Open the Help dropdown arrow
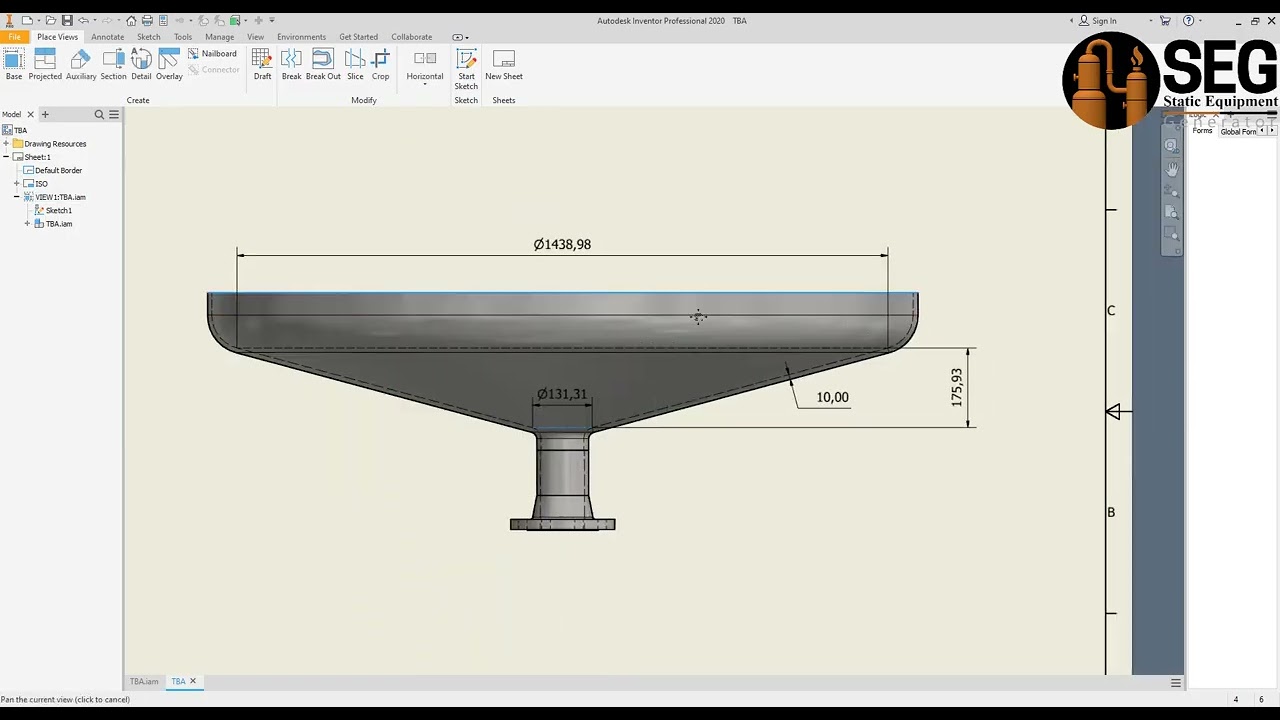Viewport: 1280px width, 720px height. (x=1200, y=20)
